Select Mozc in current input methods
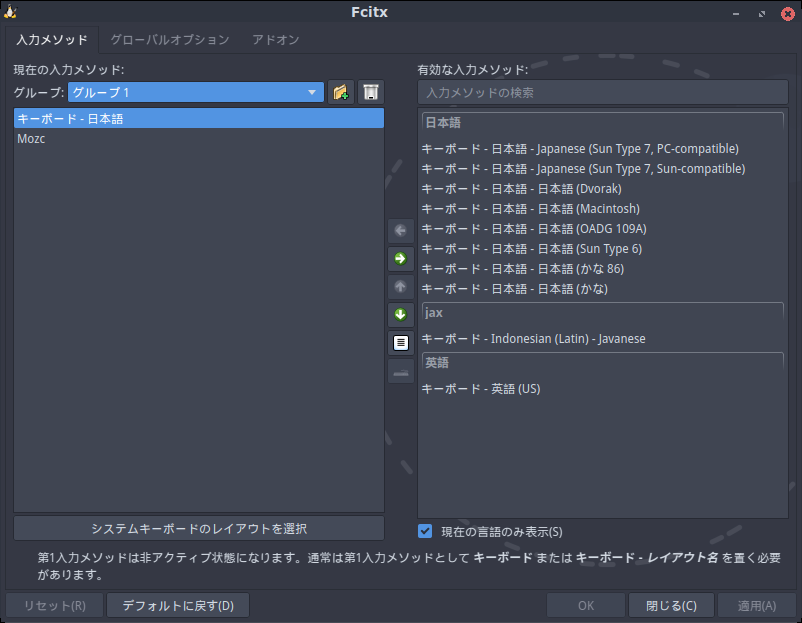The height and width of the screenshot is (623, 802). 199,139
